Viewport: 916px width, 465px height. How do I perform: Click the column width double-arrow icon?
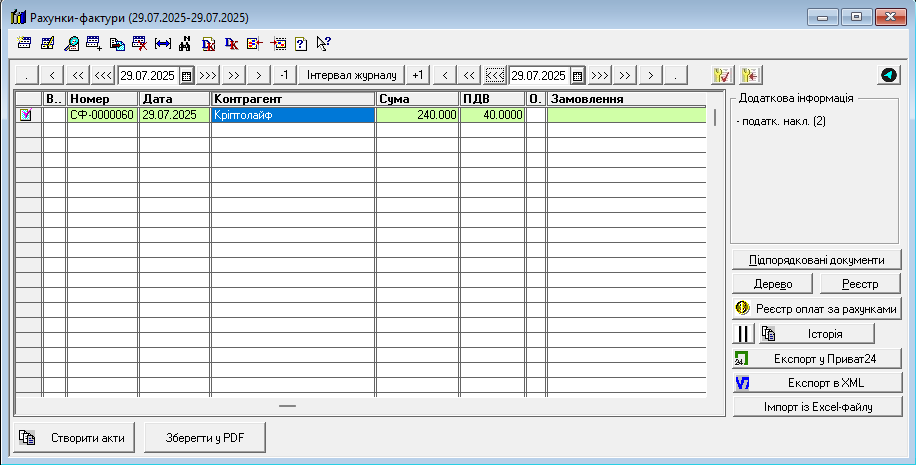tap(162, 44)
